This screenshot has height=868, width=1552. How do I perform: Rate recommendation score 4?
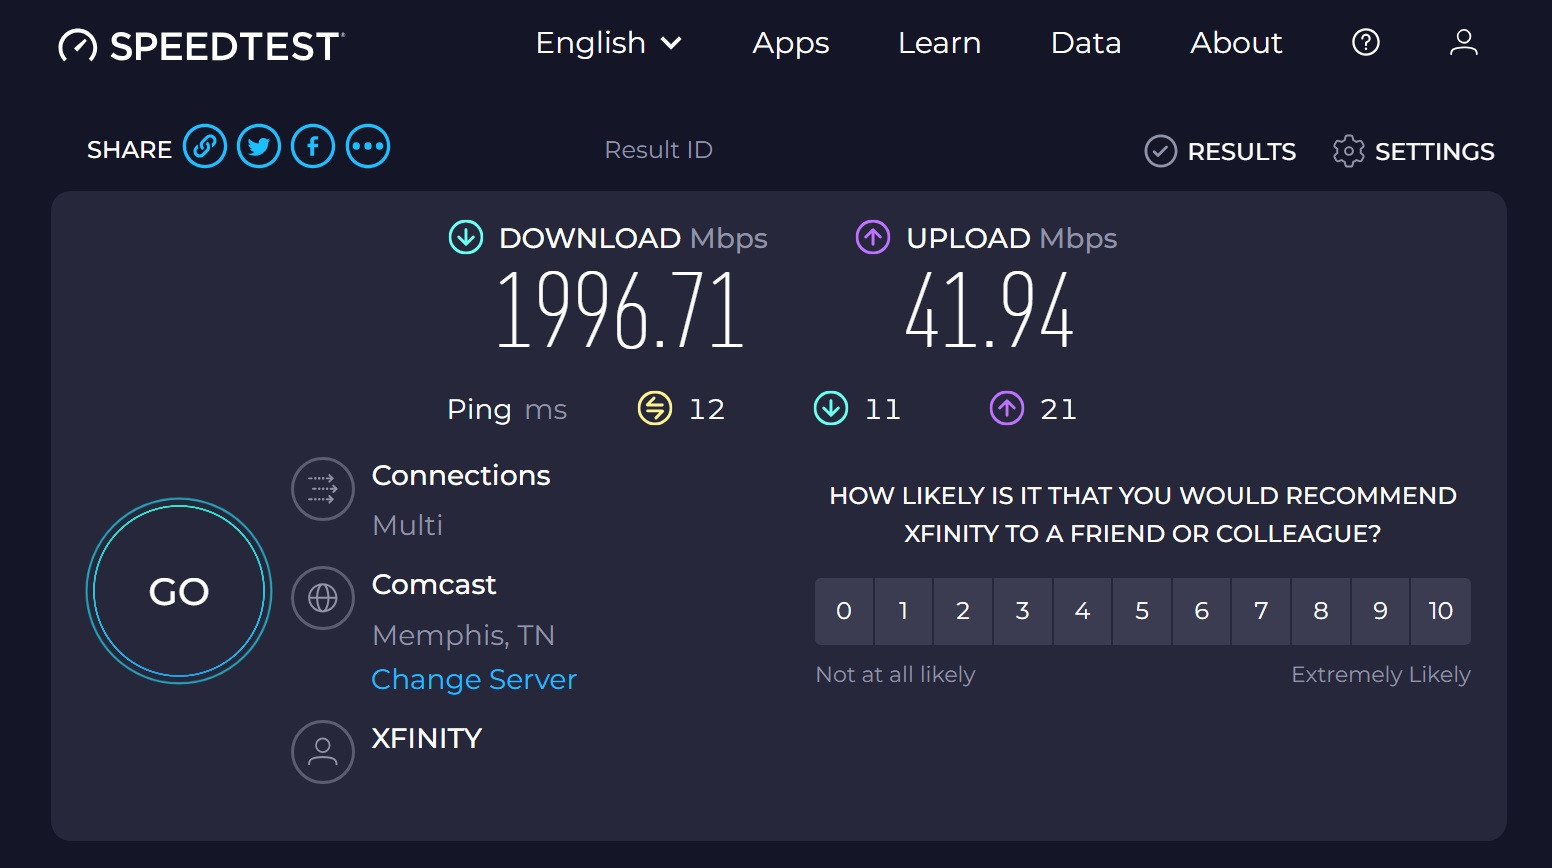point(1082,611)
